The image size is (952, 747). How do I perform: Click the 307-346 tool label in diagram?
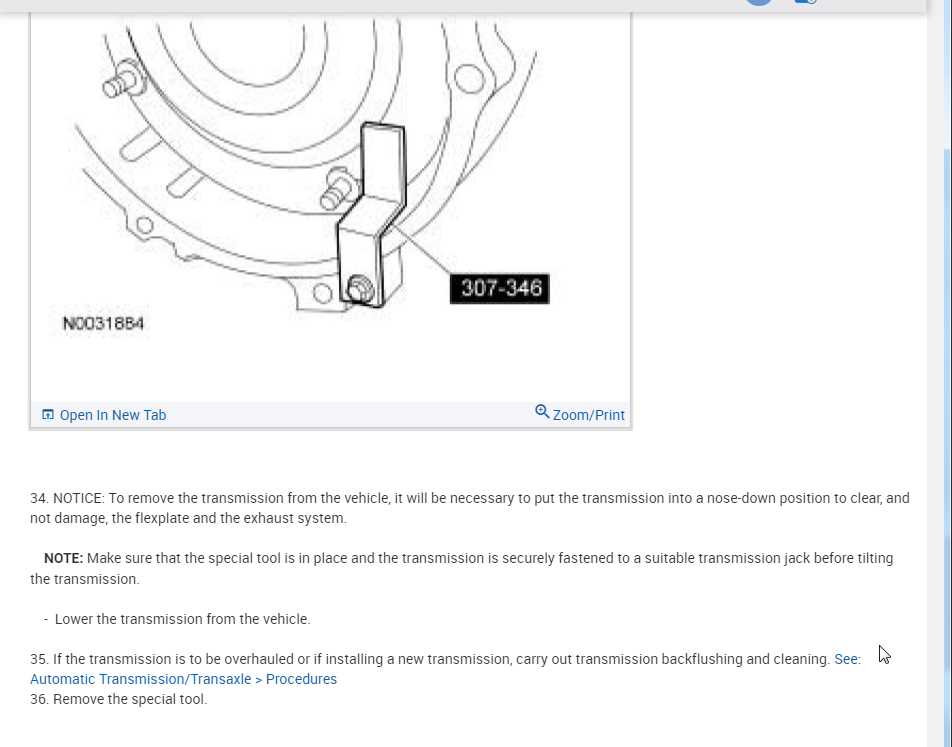[500, 288]
